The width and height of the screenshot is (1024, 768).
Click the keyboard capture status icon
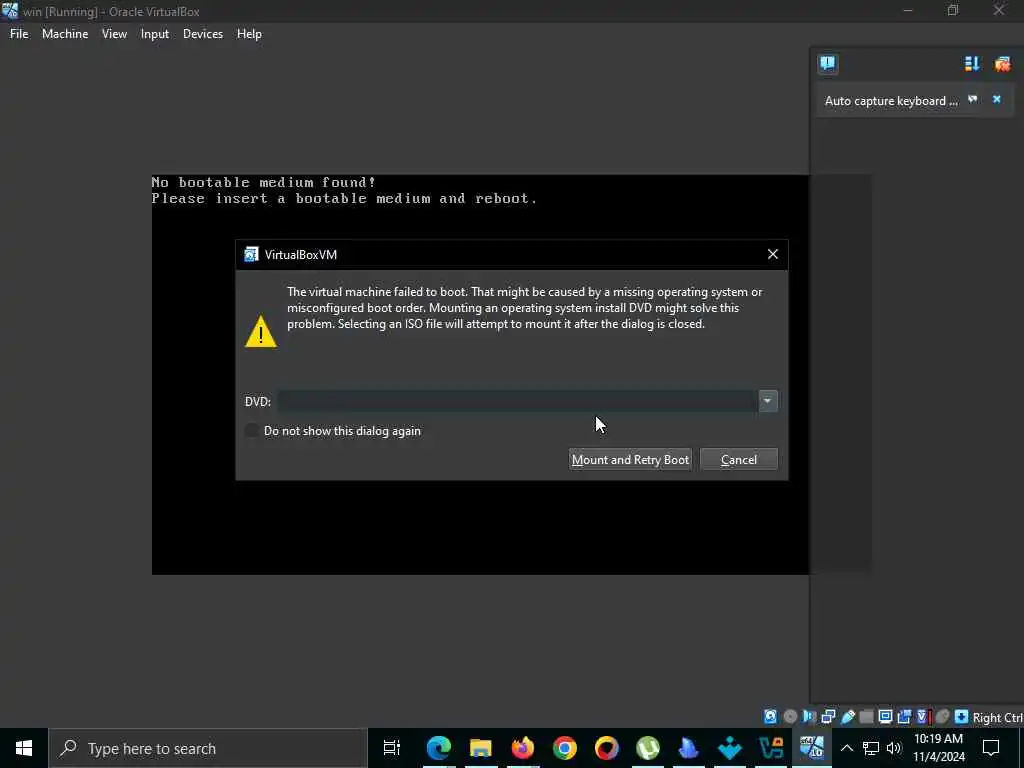[961, 716]
